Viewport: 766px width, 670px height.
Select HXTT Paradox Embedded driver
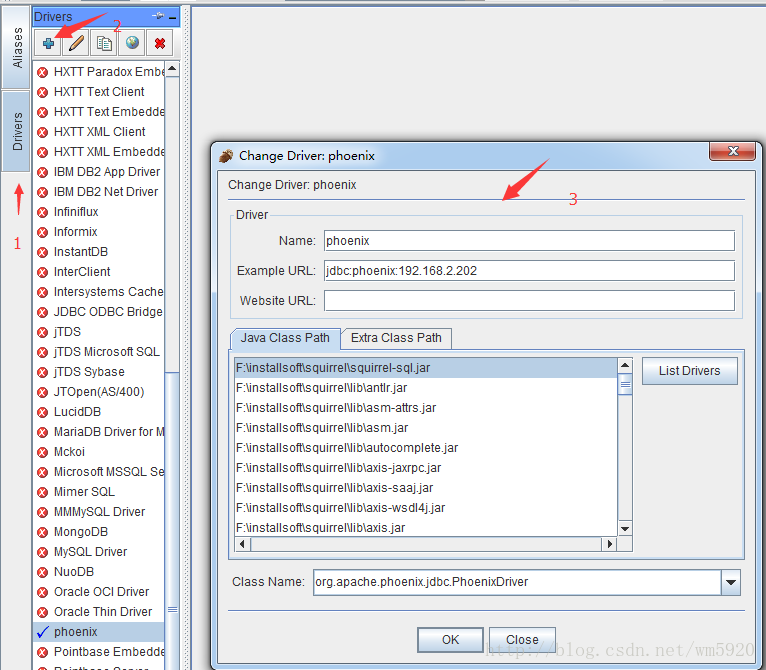tap(99, 72)
